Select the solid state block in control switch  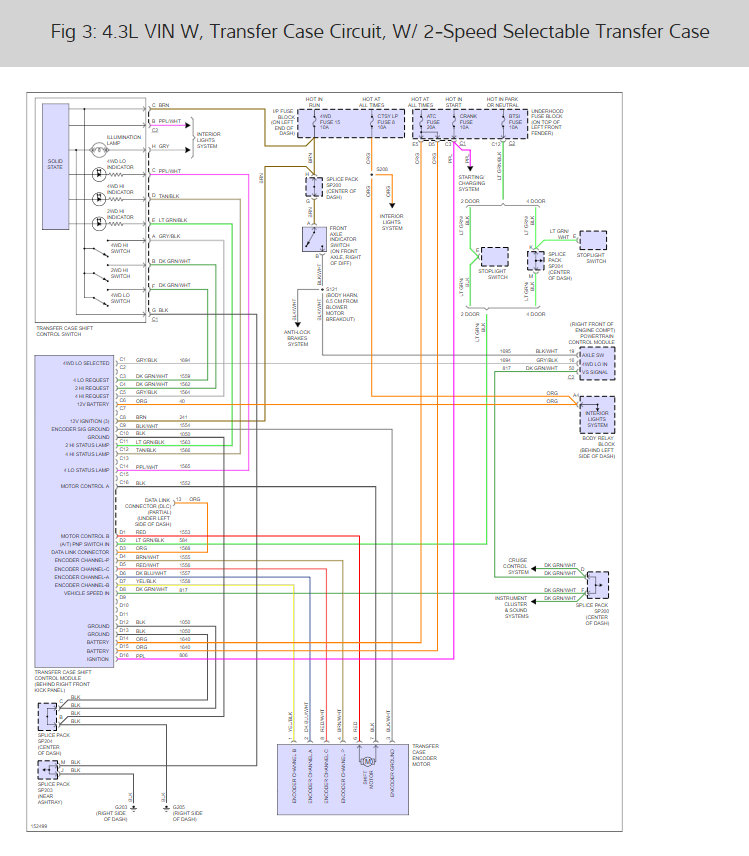coord(56,166)
